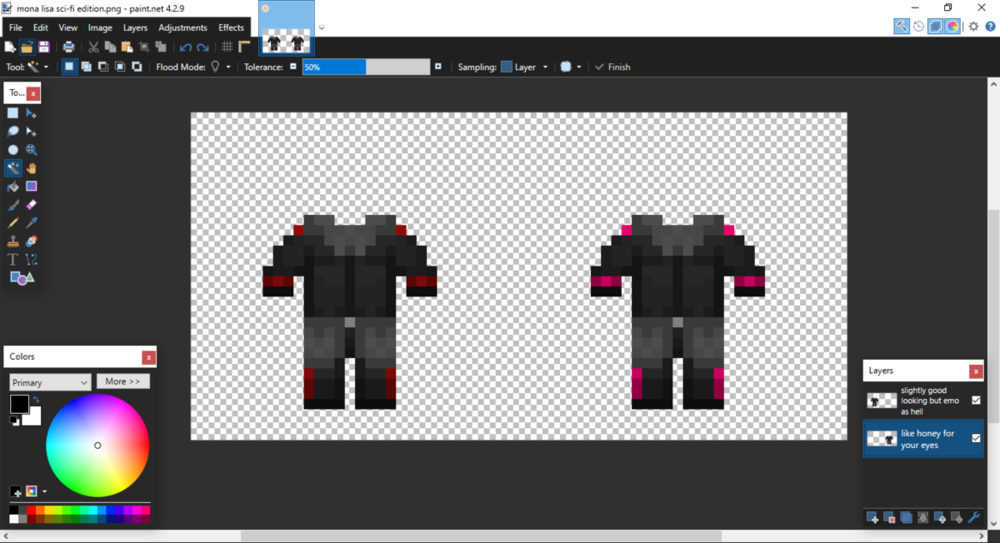The width and height of the screenshot is (1000, 543).
Task: Click the Add New Layer icon
Action: (873, 517)
